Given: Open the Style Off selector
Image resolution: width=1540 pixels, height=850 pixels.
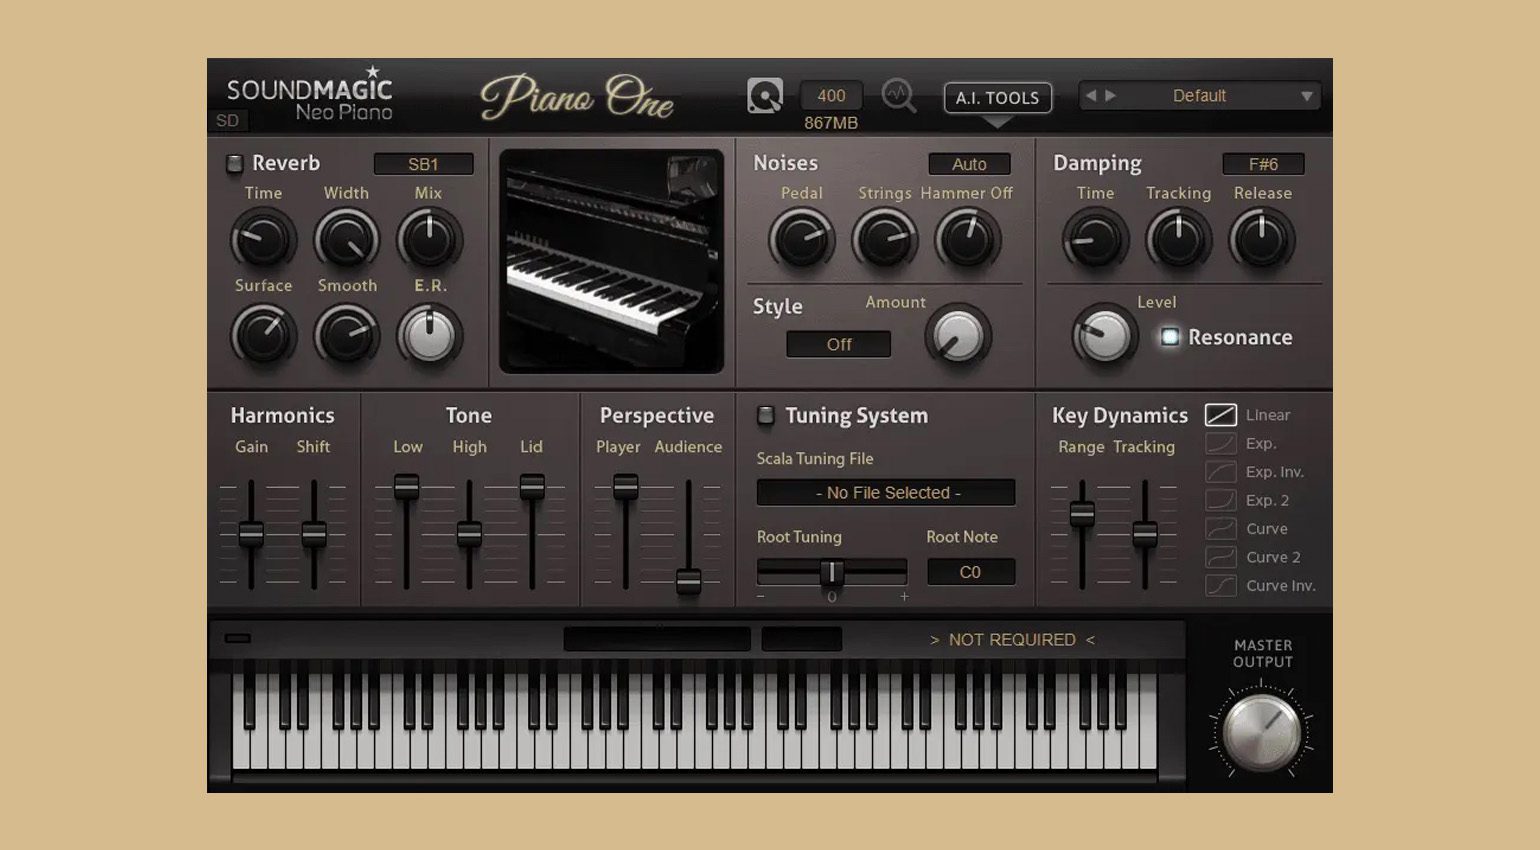Looking at the screenshot, I should (838, 344).
